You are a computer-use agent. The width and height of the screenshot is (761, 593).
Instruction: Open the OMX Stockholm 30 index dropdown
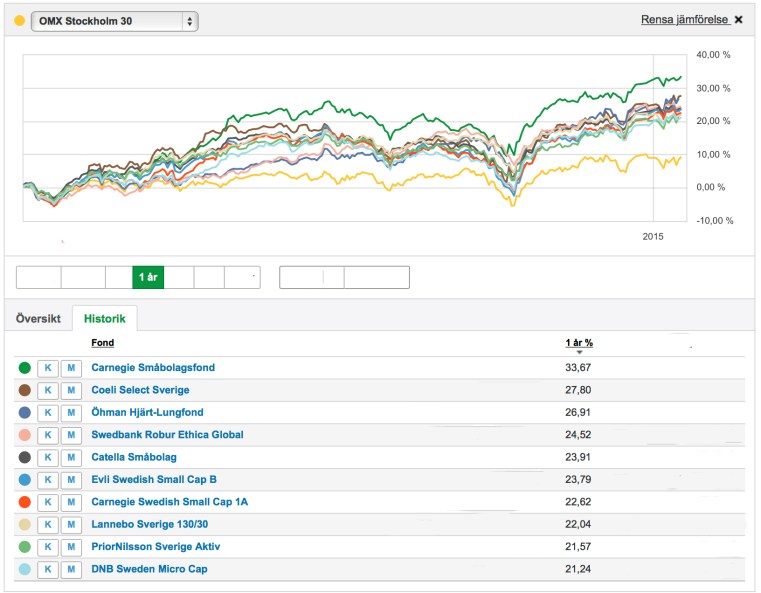pos(114,21)
